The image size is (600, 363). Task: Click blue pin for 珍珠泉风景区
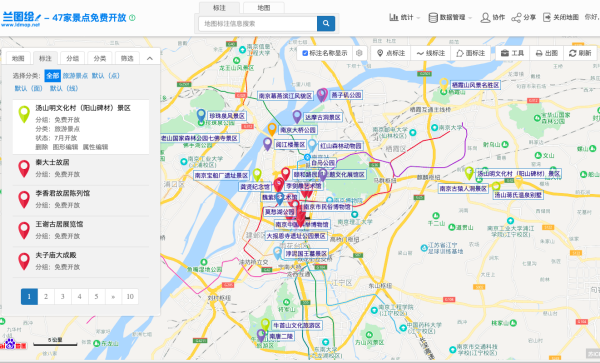(201, 115)
